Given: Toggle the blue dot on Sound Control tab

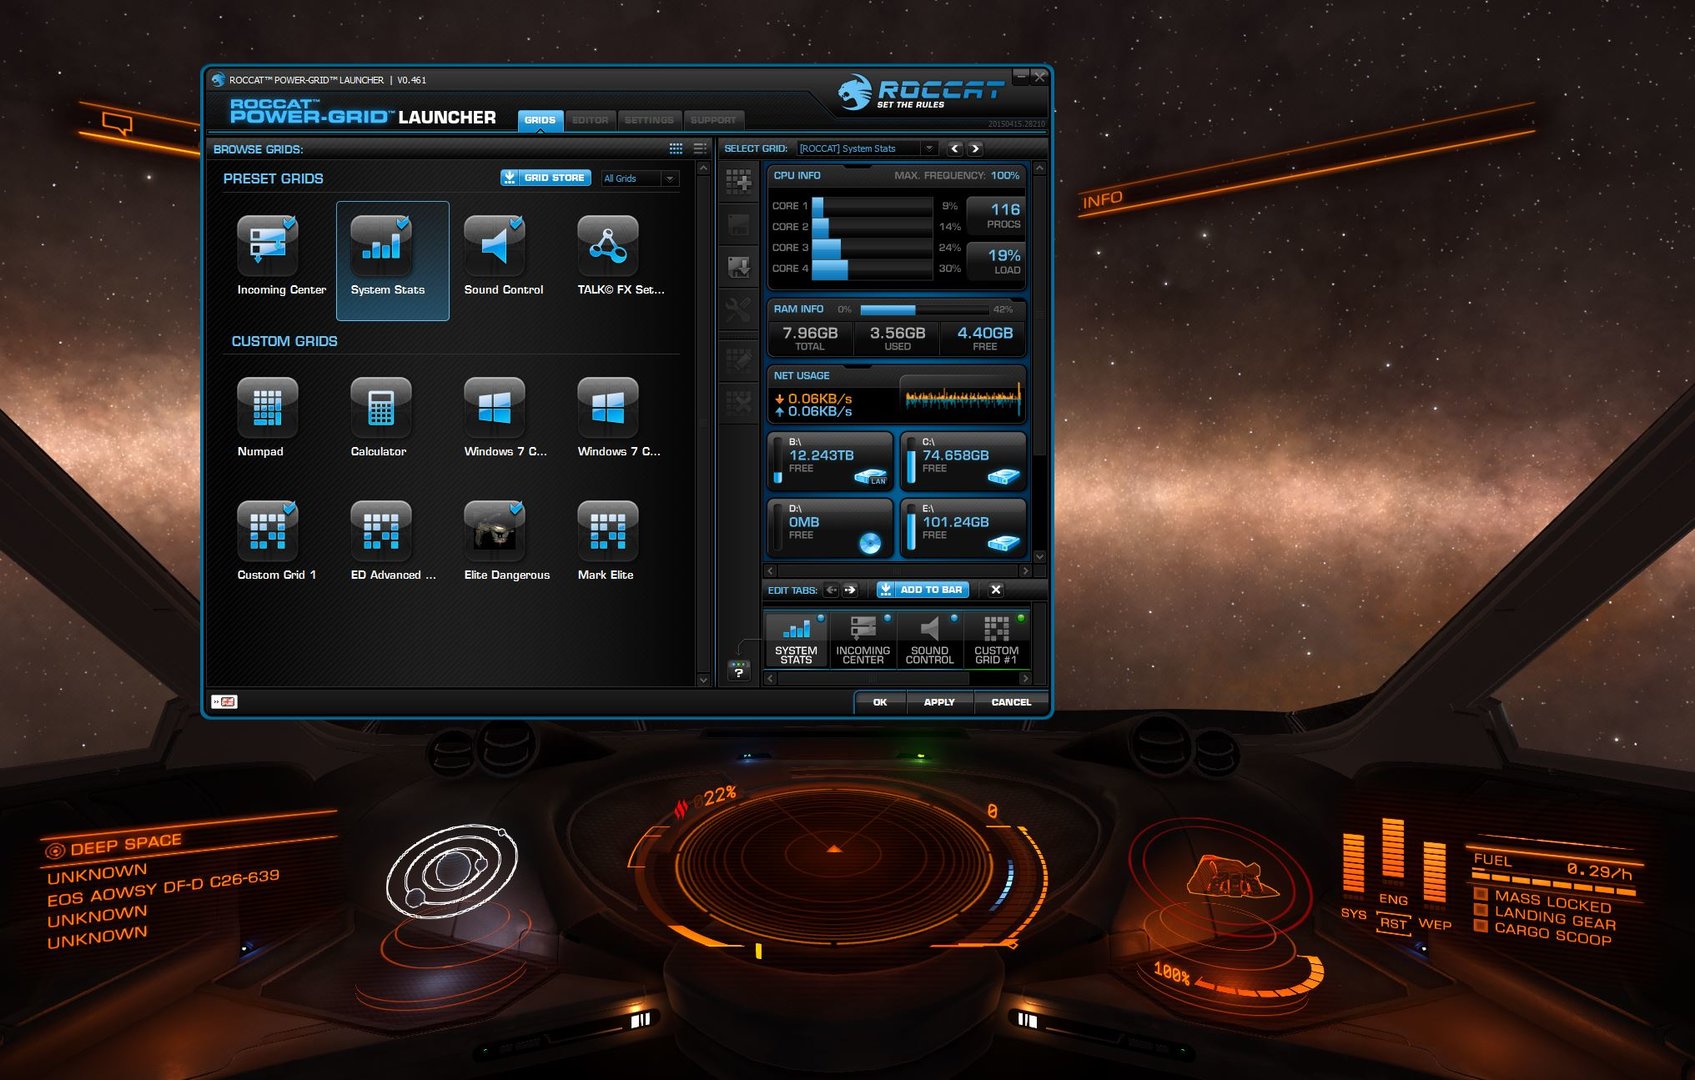Looking at the screenshot, I should point(954,618).
